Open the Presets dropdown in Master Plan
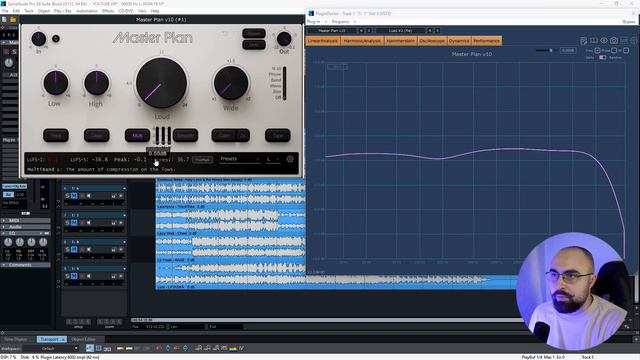The height and width of the screenshot is (360, 640). (240, 159)
